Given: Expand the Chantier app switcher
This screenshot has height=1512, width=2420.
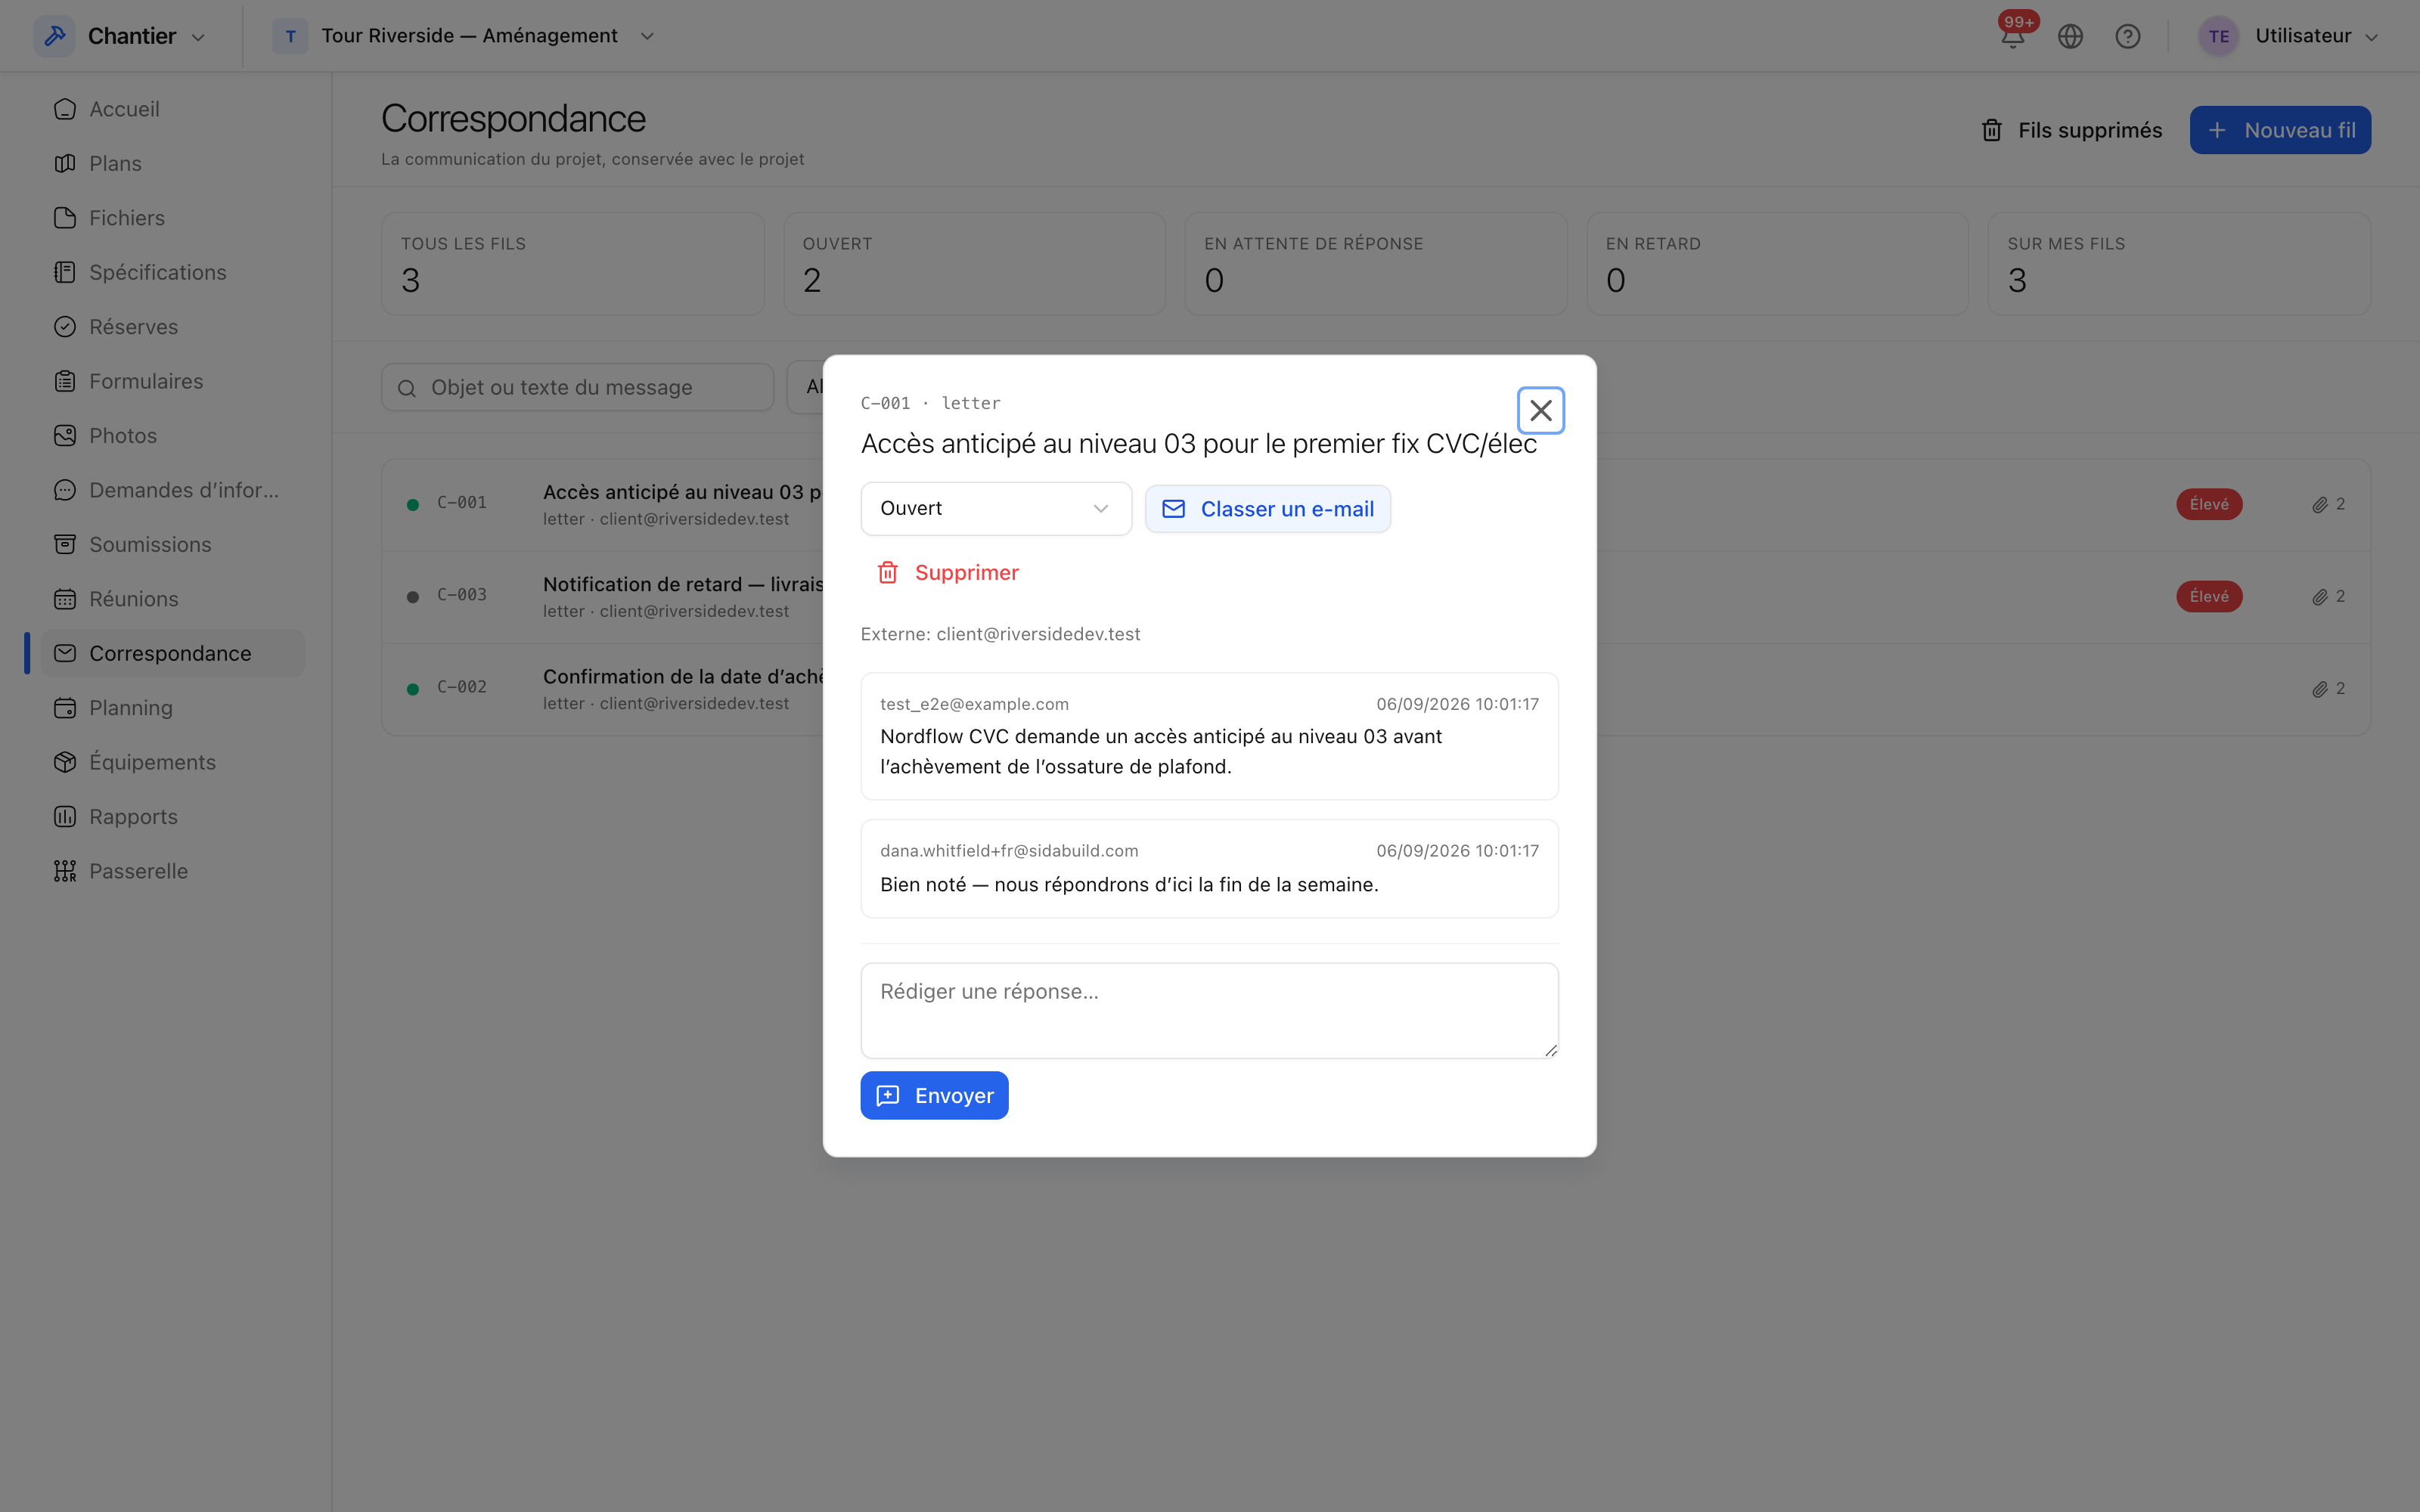Looking at the screenshot, I should 121,36.
